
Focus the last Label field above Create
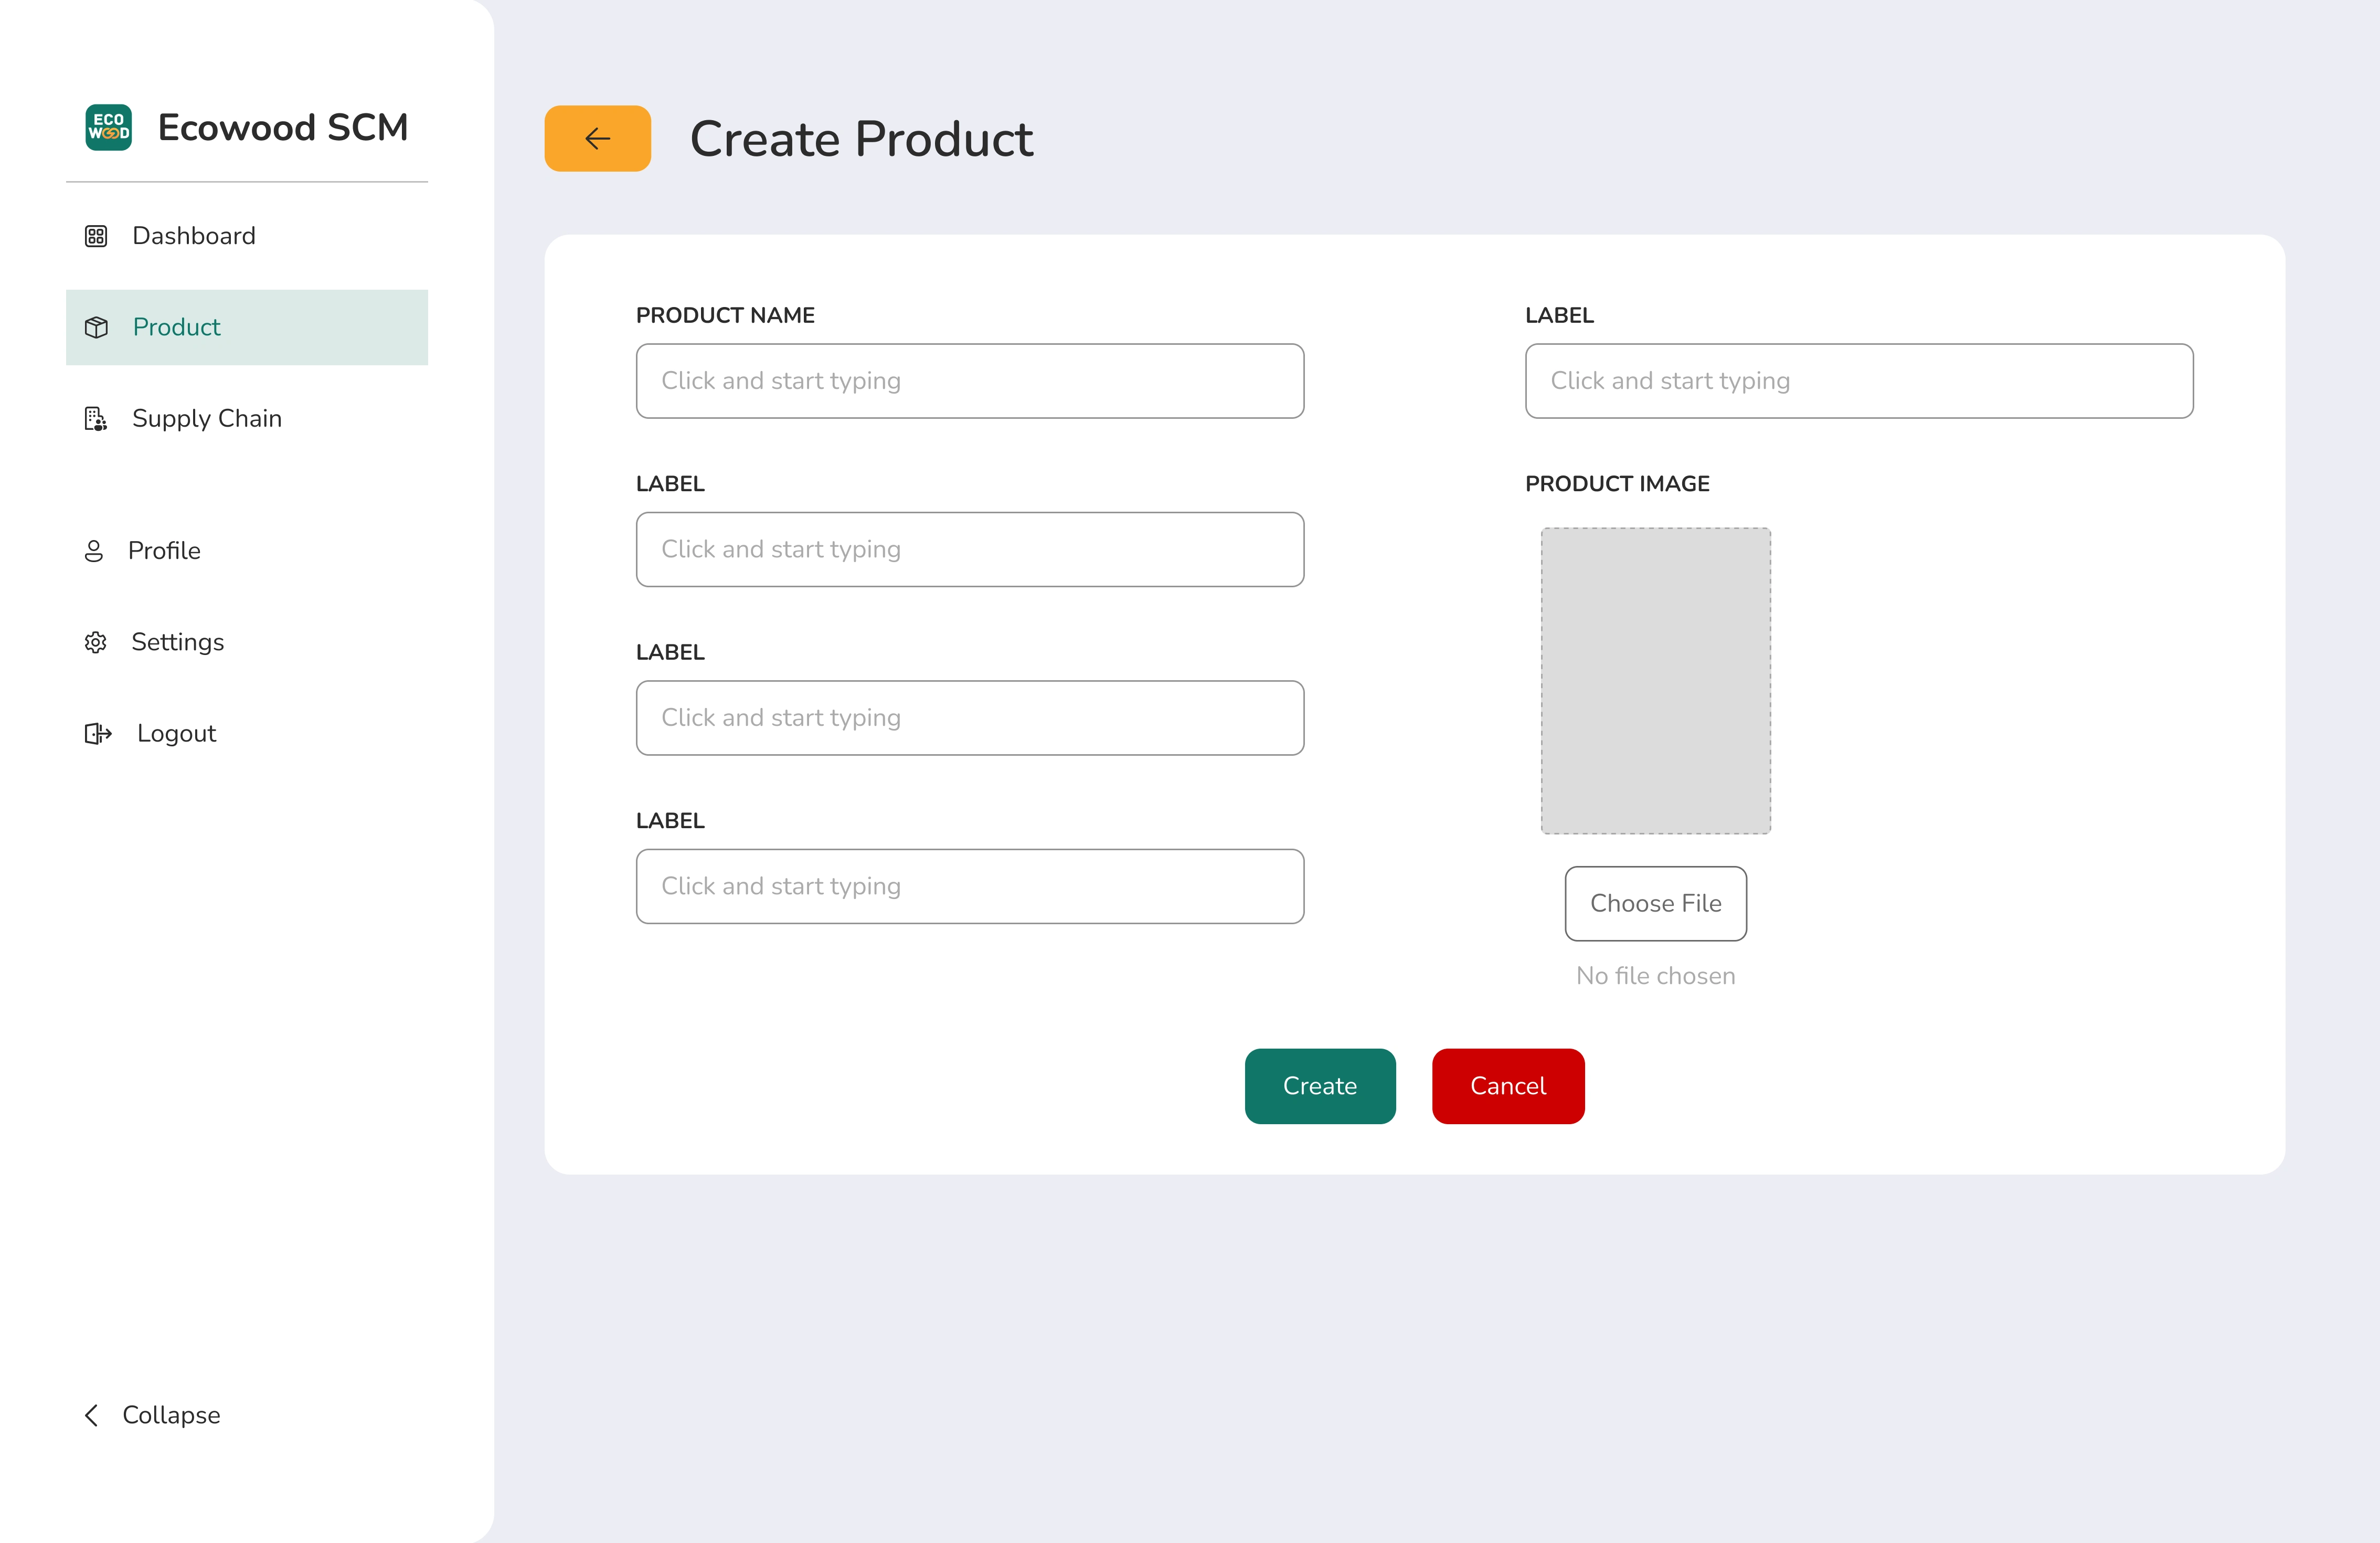(x=970, y=886)
